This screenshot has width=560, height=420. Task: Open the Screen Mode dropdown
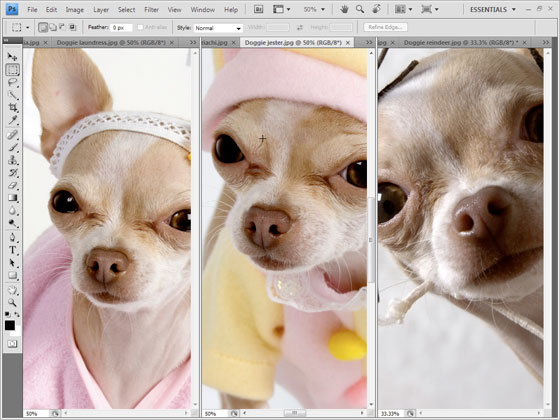430,9
